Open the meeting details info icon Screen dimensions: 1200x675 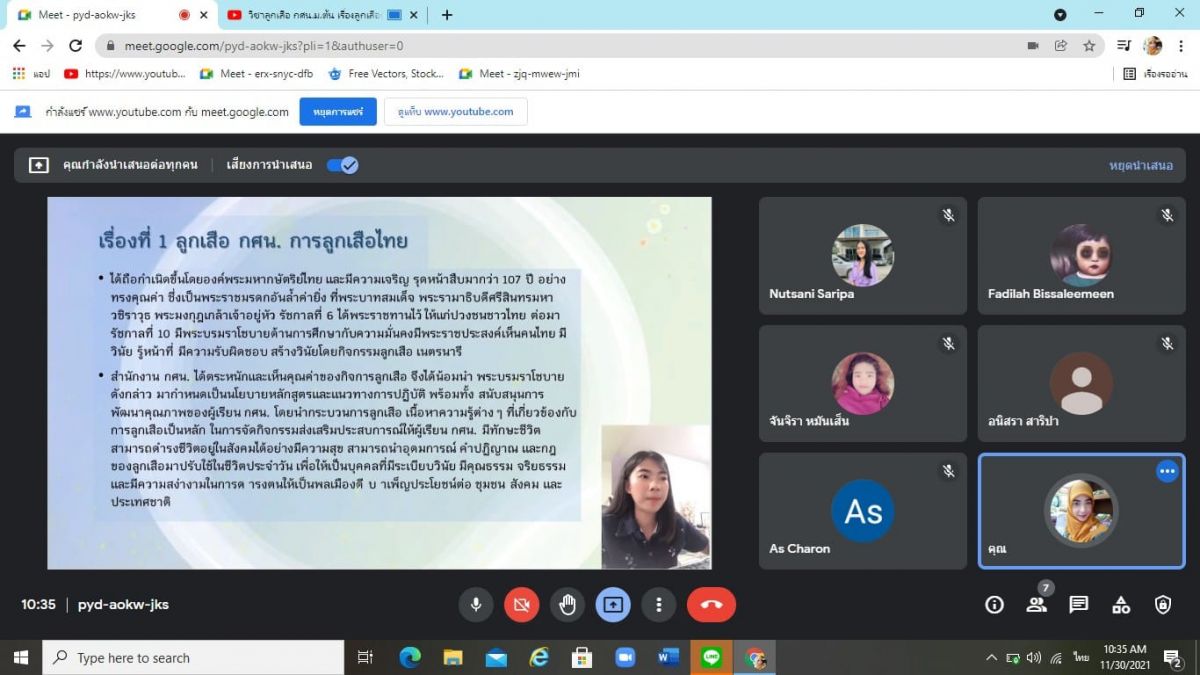click(994, 604)
